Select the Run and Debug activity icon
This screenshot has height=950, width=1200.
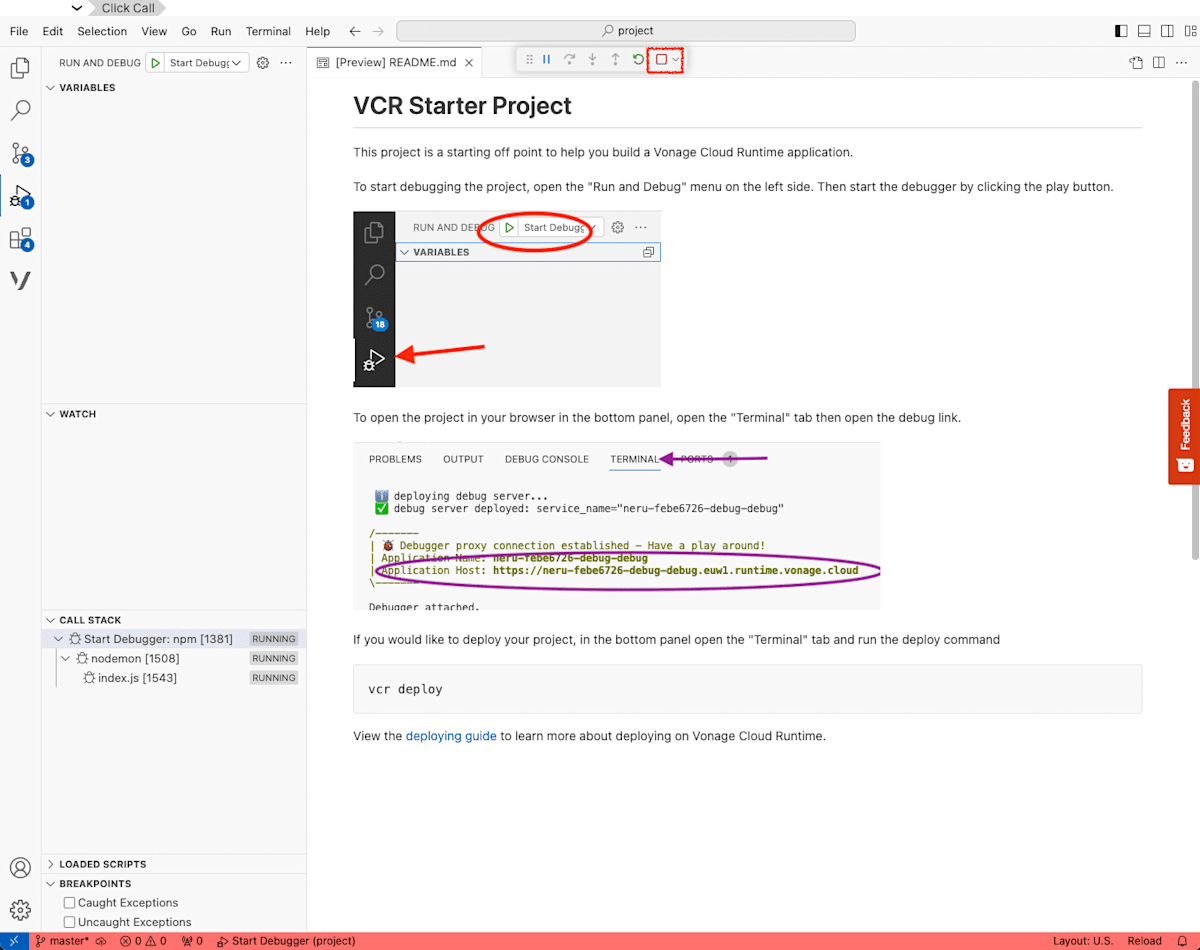20,196
